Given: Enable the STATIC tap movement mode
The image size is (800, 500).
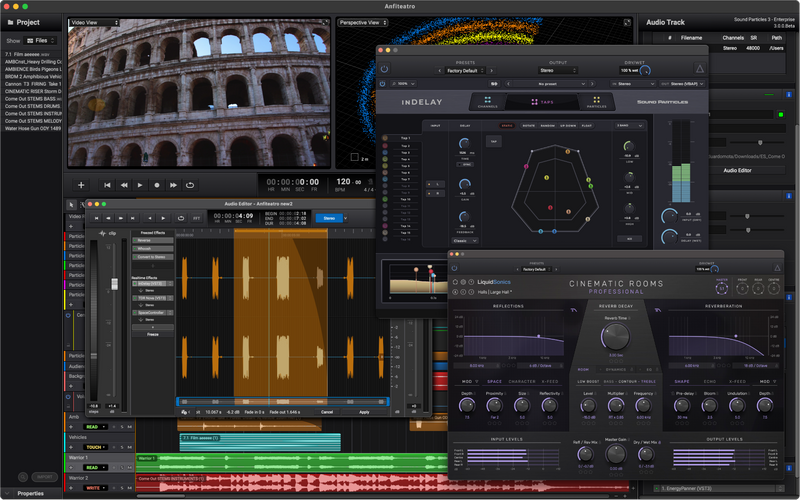Looking at the screenshot, I should [x=507, y=125].
